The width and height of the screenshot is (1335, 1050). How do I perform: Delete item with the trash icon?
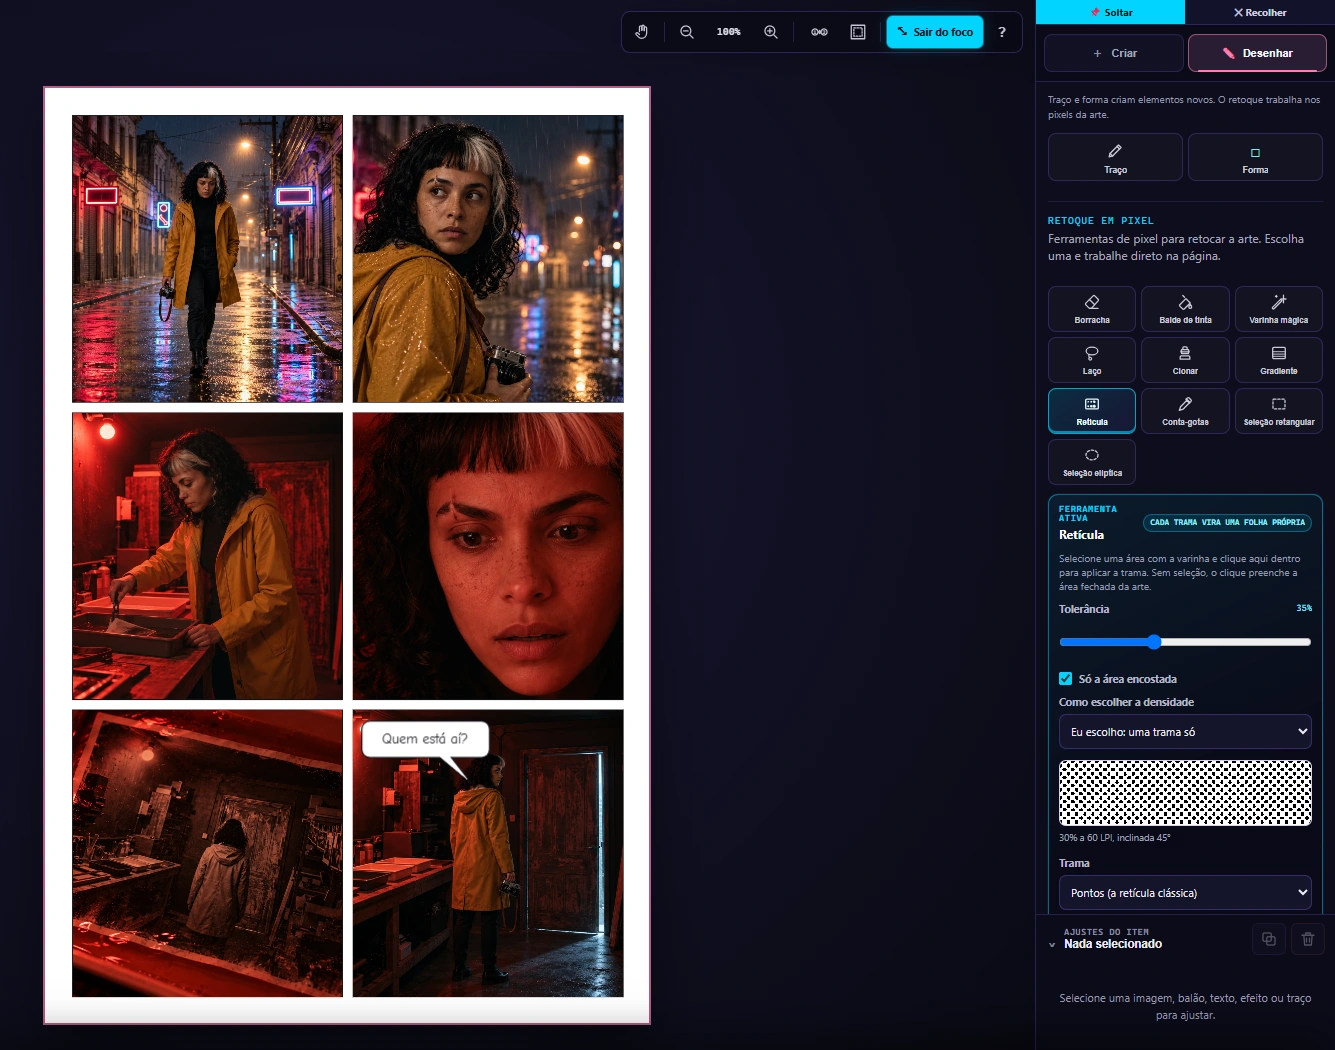coord(1308,939)
